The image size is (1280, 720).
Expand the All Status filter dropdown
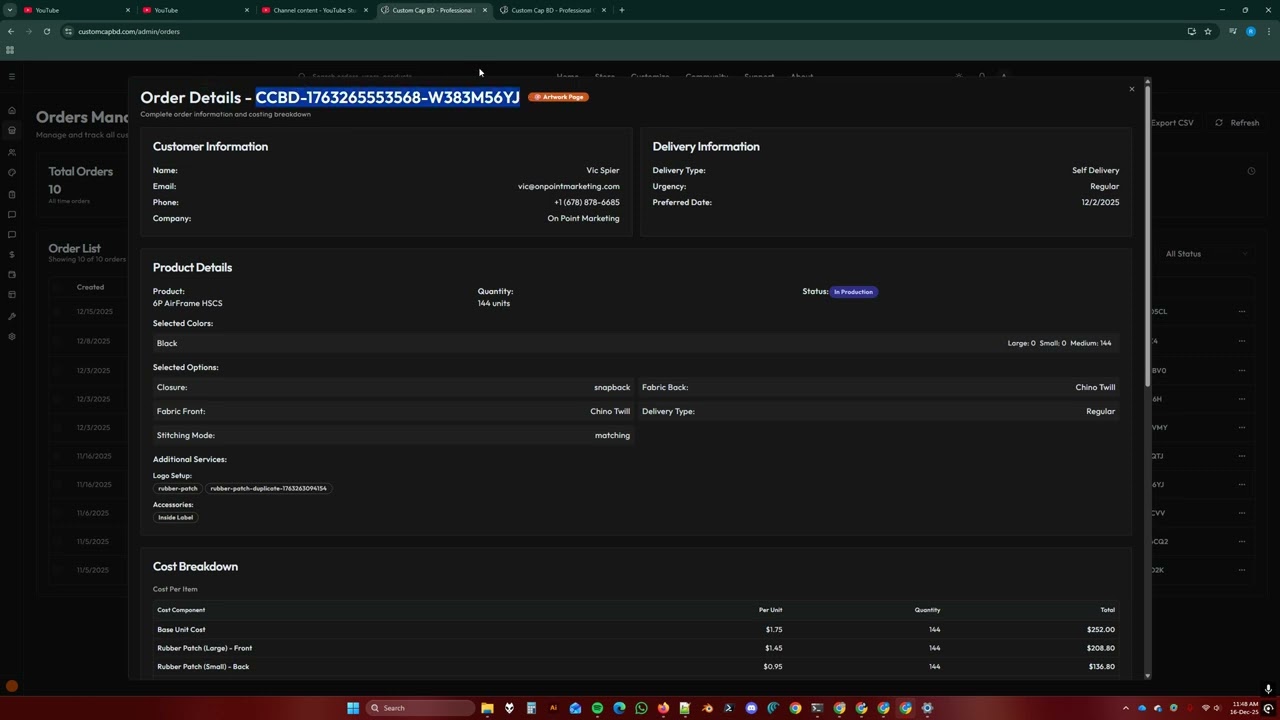[1206, 254]
